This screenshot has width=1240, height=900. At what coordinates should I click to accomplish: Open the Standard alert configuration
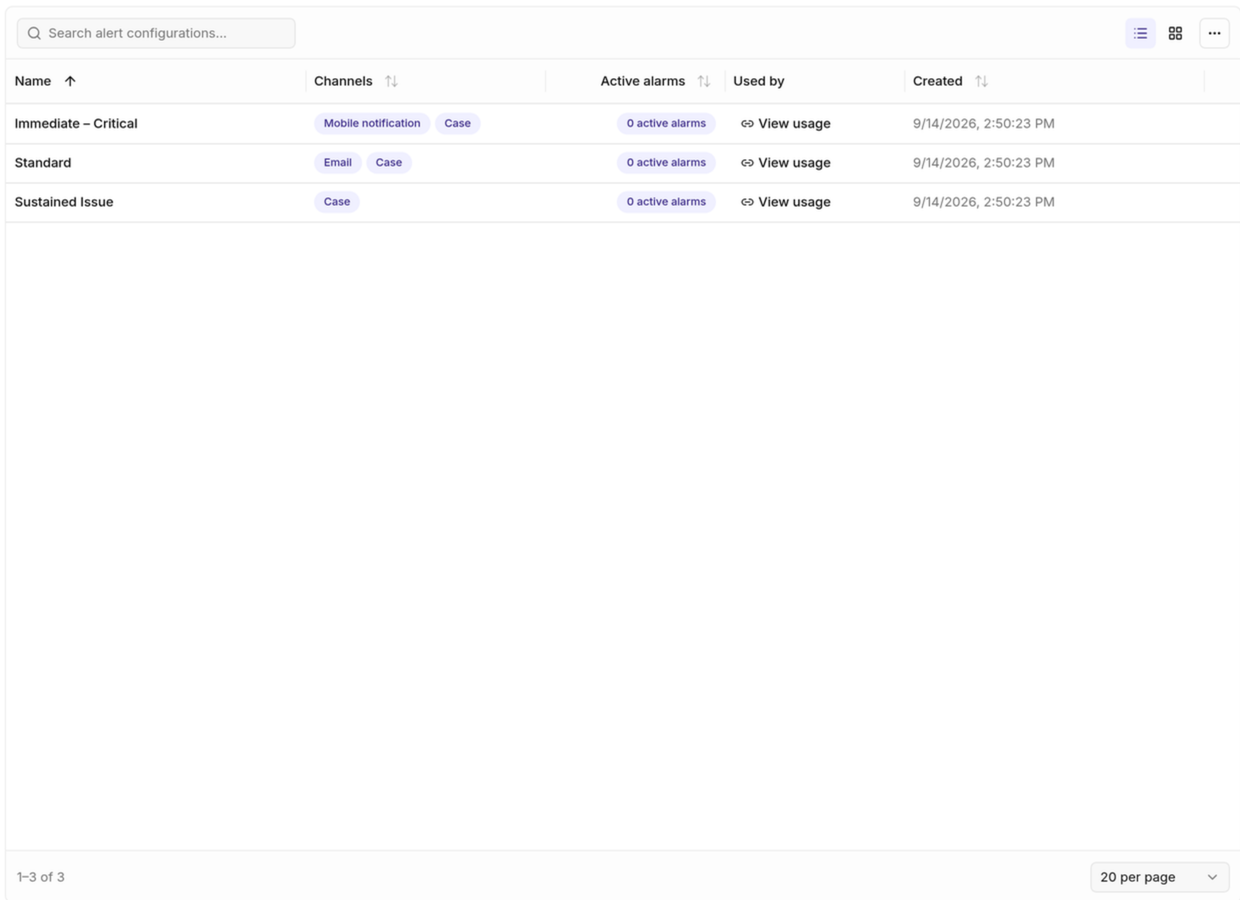(x=43, y=163)
